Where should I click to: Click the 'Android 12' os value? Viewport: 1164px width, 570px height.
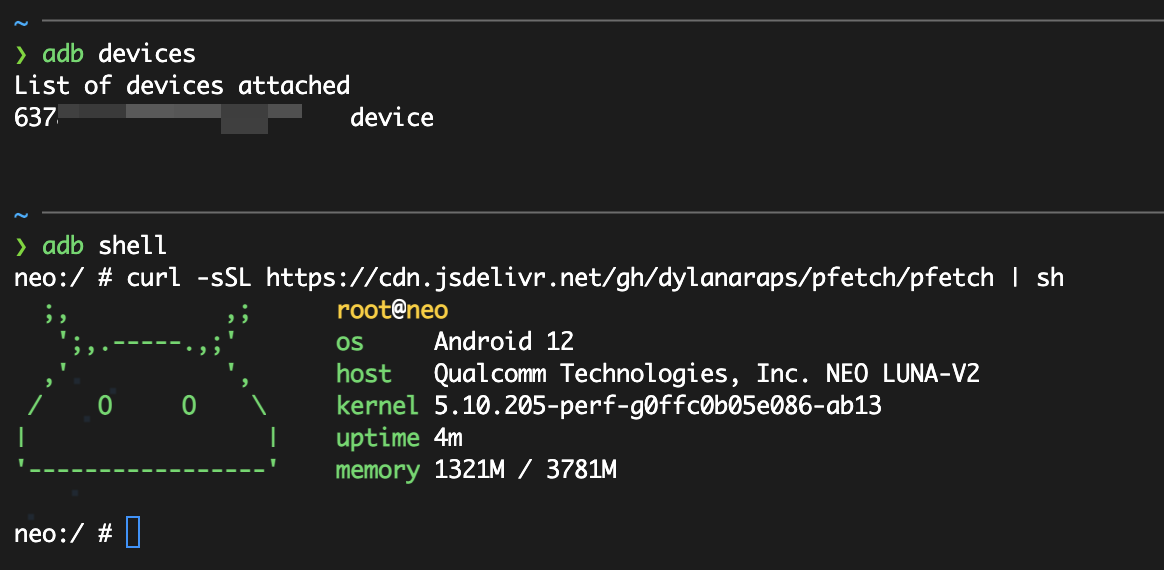[x=504, y=342]
